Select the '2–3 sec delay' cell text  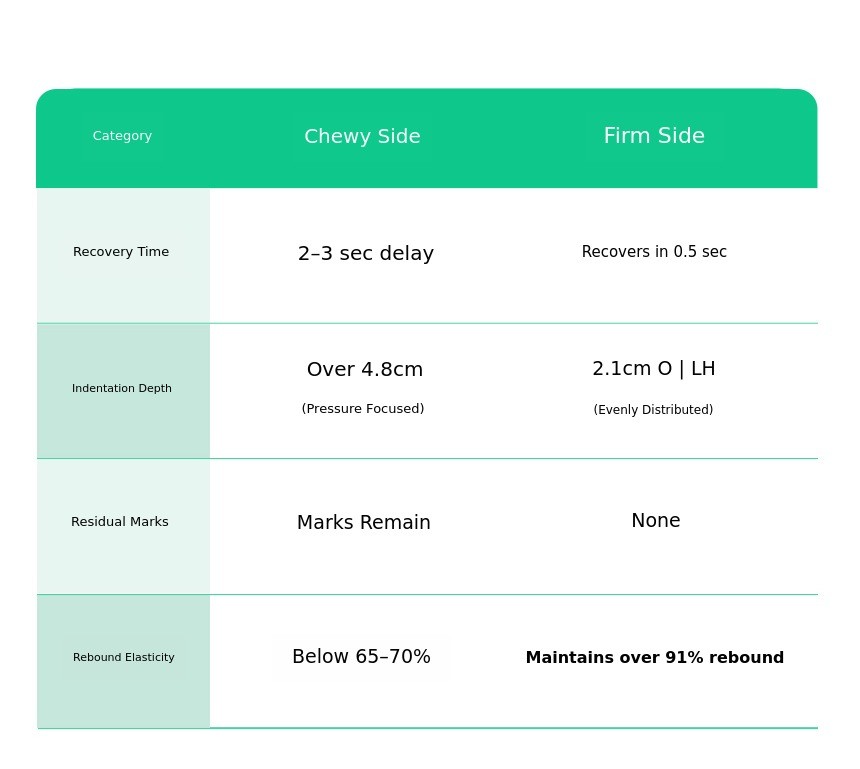click(366, 253)
